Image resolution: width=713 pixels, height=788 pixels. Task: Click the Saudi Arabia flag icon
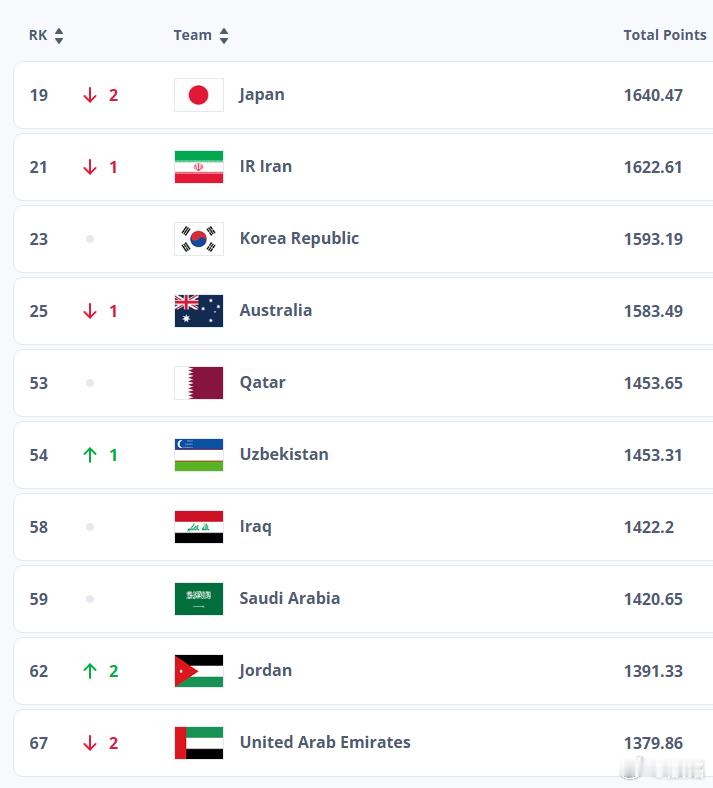tap(198, 599)
